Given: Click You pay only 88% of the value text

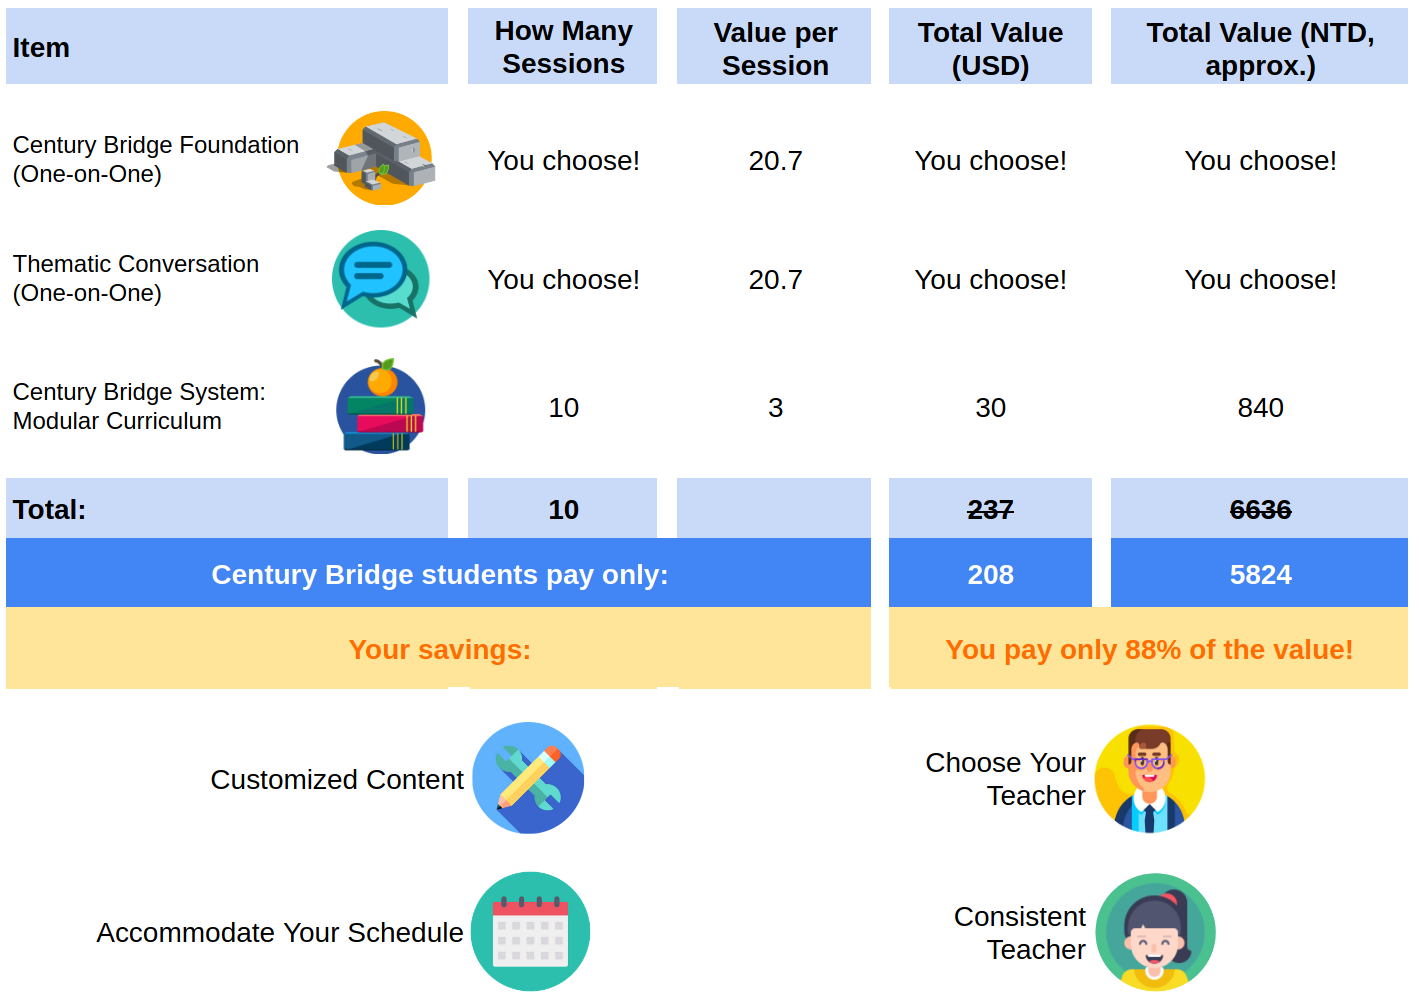Looking at the screenshot, I should pos(1149,650).
